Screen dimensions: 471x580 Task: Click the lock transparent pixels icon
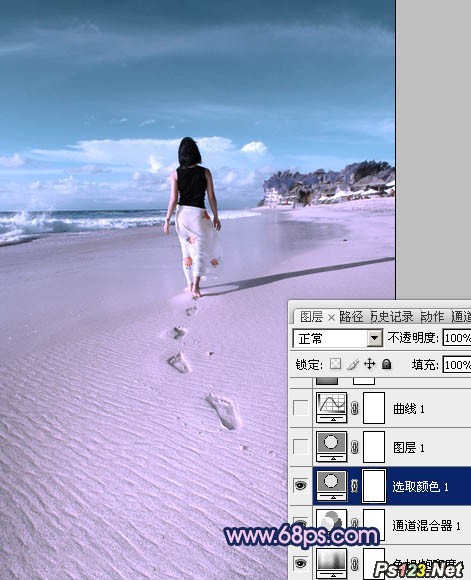(335, 364)
